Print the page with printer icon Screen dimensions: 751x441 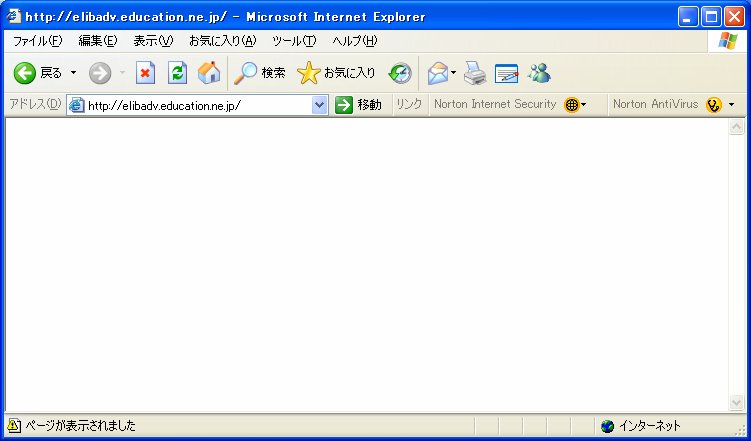click(475, 73)
